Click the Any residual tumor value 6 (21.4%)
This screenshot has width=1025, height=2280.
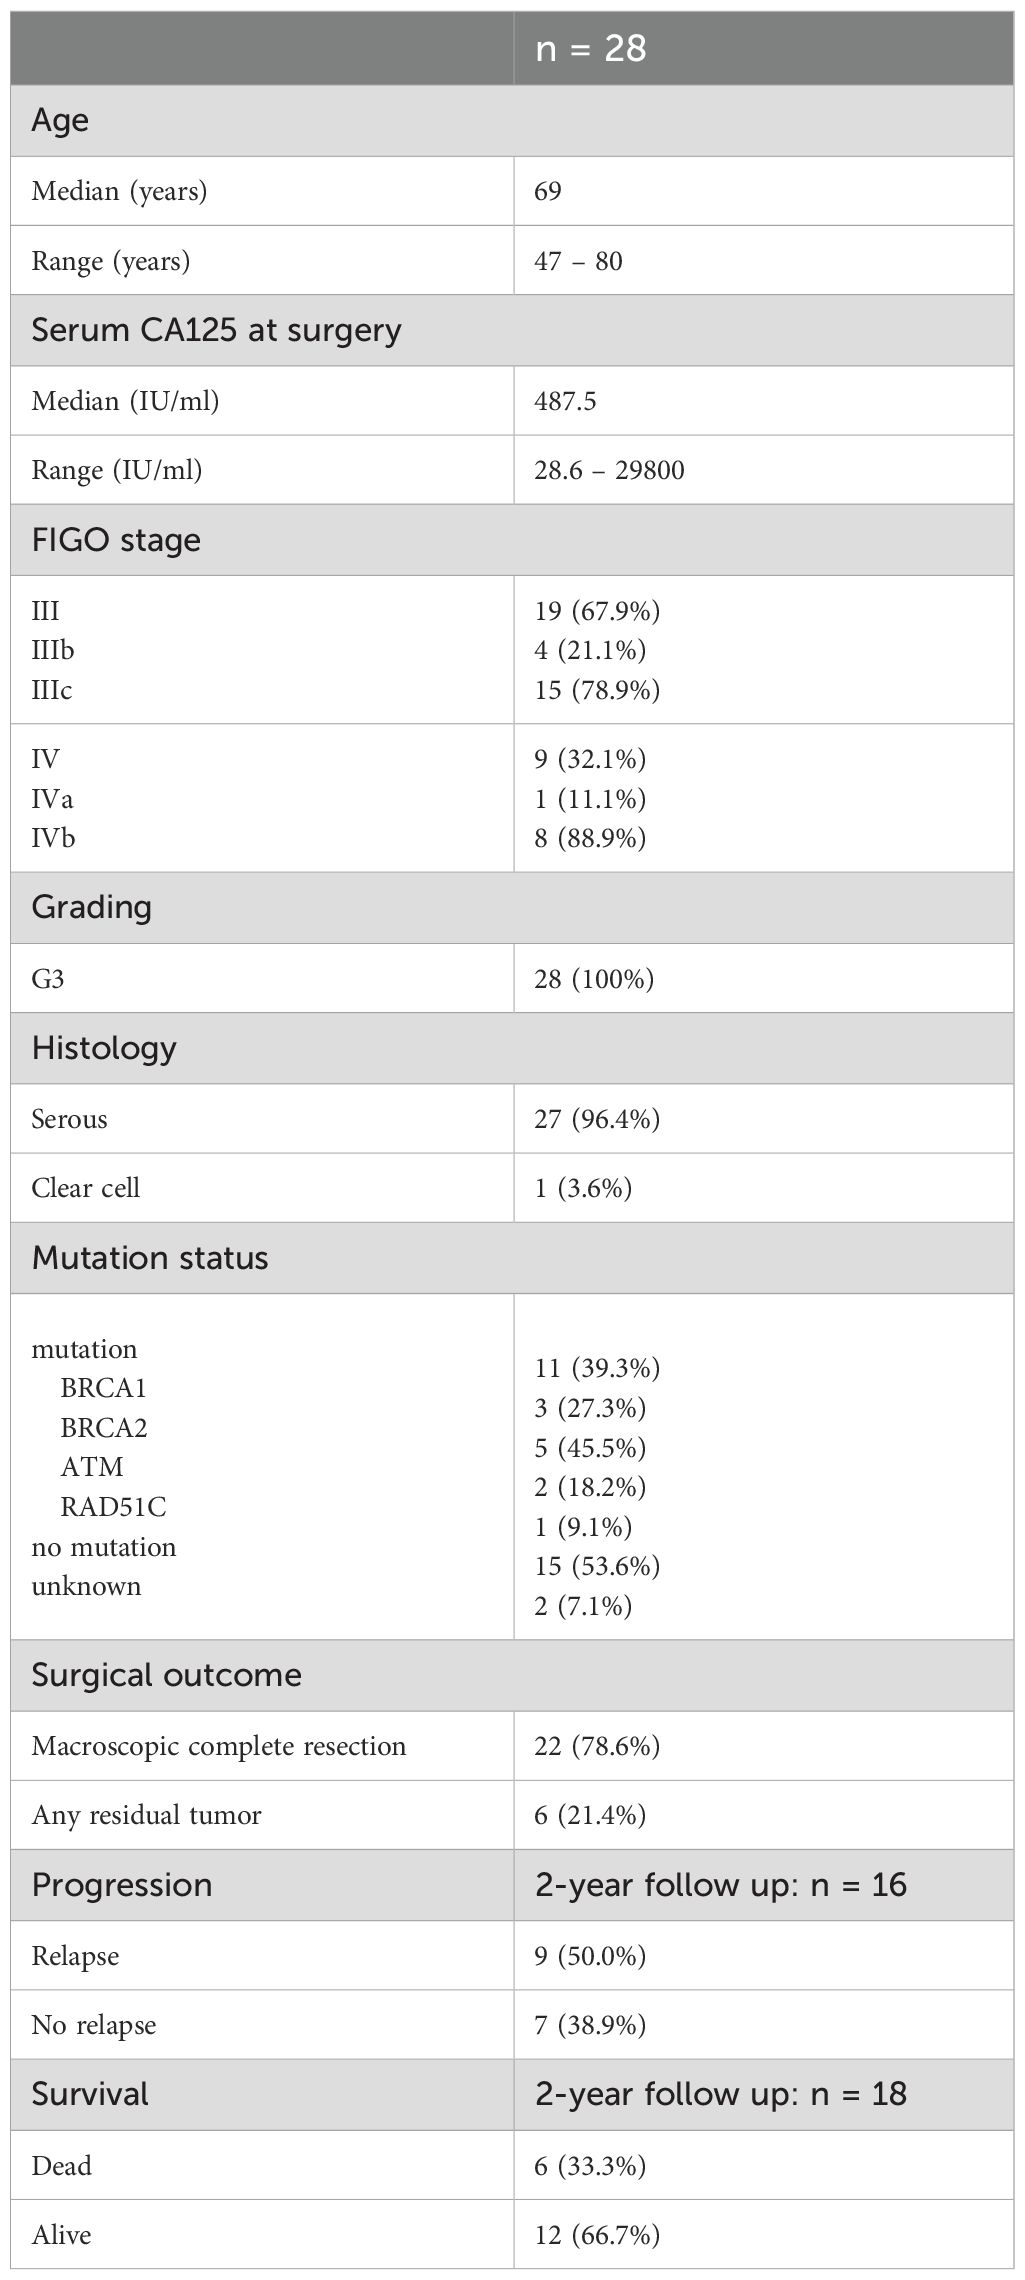pyautogui.click(x=590, y=1815)
